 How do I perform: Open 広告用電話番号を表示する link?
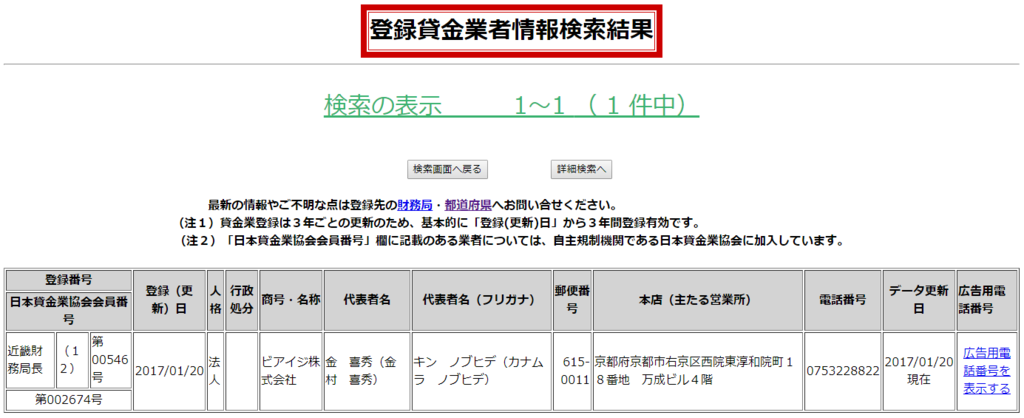tap(987, 371)
